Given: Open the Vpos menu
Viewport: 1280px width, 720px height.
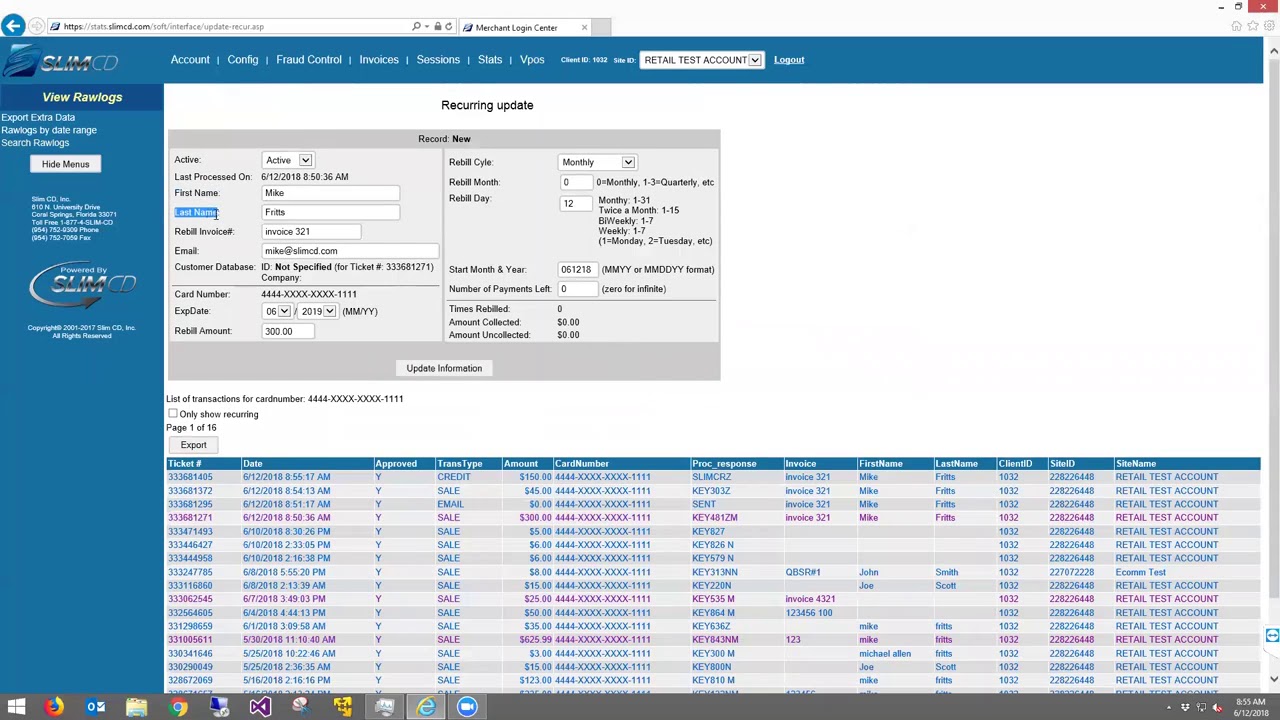Looking at the screenshot, I should (532, 60).
